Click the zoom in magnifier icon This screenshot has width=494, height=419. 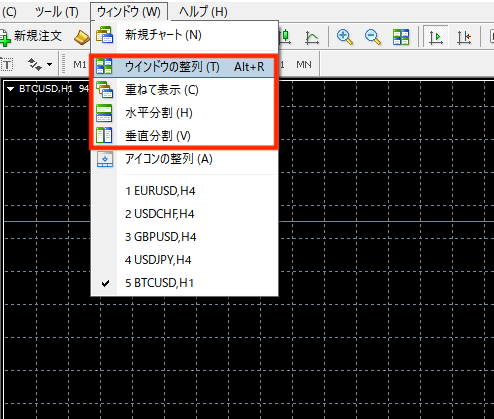(345, 37)
